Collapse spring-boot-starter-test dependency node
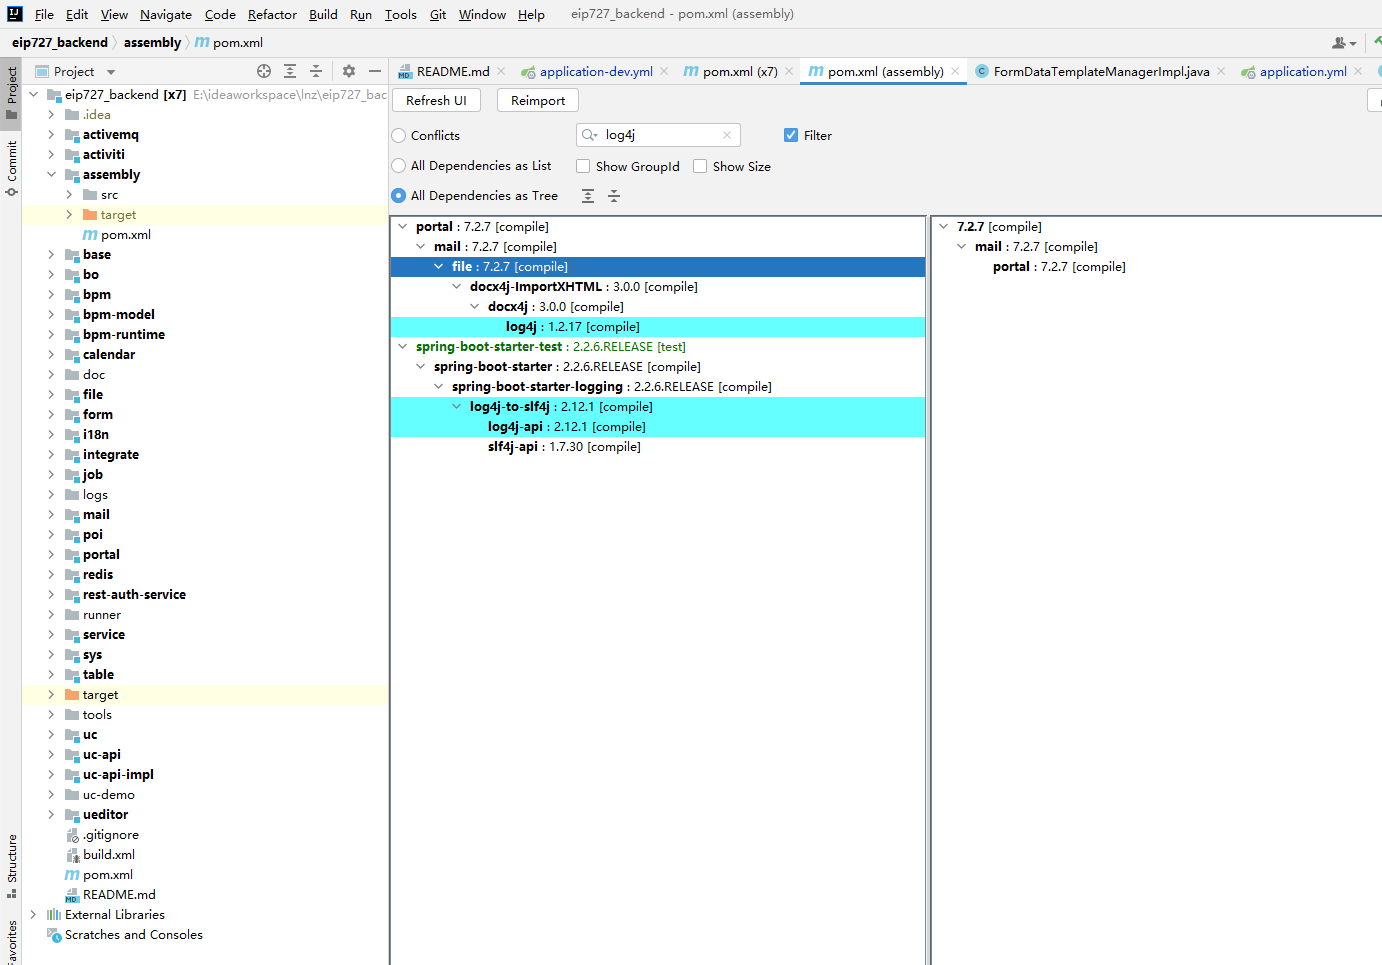Screen dimensions: 1382x965 tap(403, 347)
